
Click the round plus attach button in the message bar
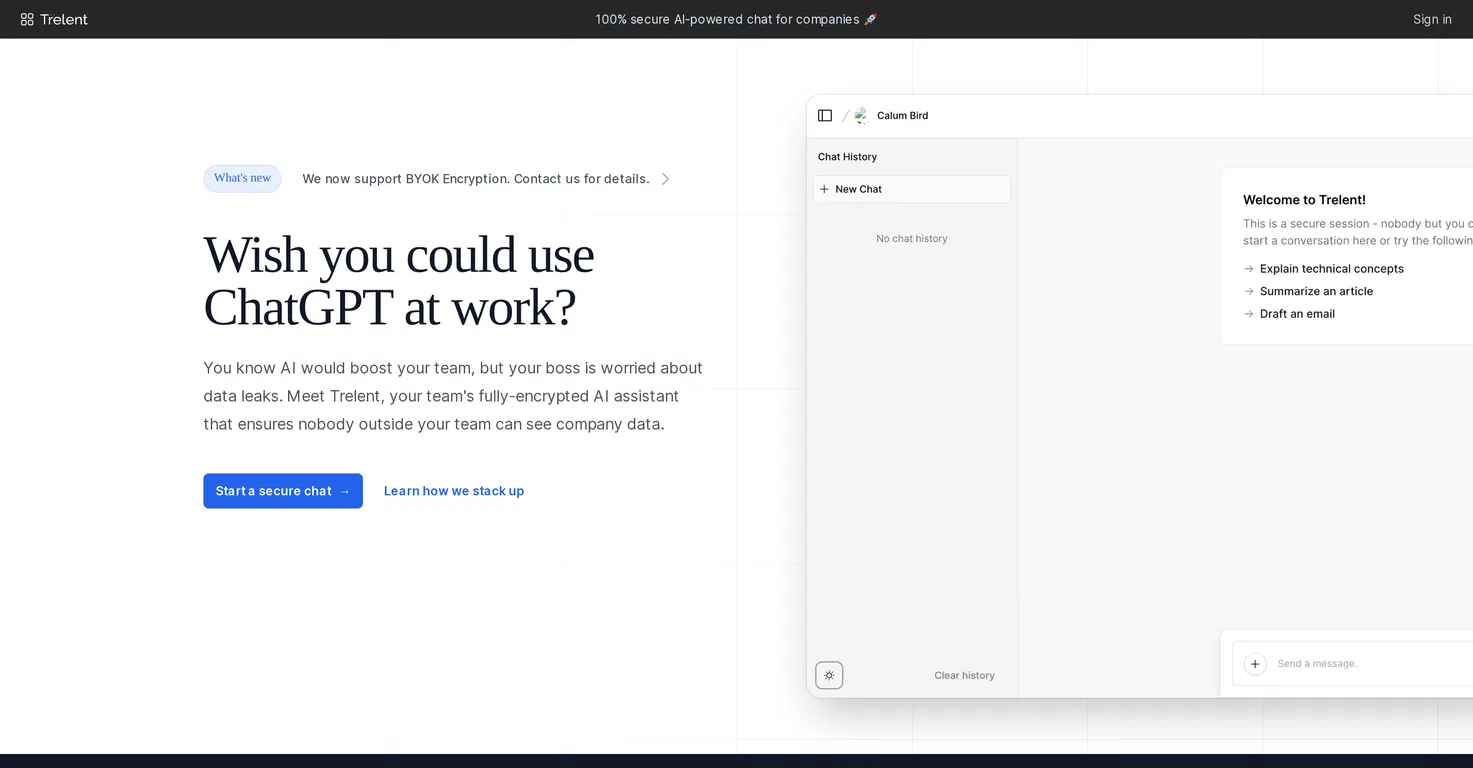click(x=1255, y=664)
